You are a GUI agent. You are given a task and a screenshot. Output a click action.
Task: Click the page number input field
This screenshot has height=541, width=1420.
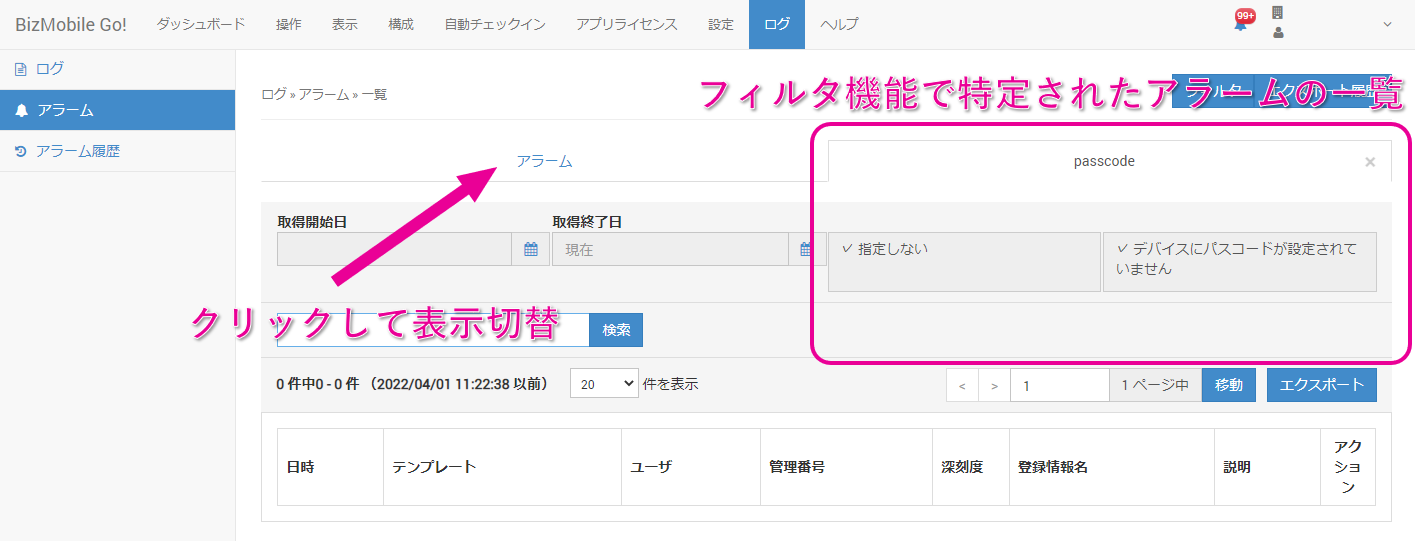coord(1059,385)
